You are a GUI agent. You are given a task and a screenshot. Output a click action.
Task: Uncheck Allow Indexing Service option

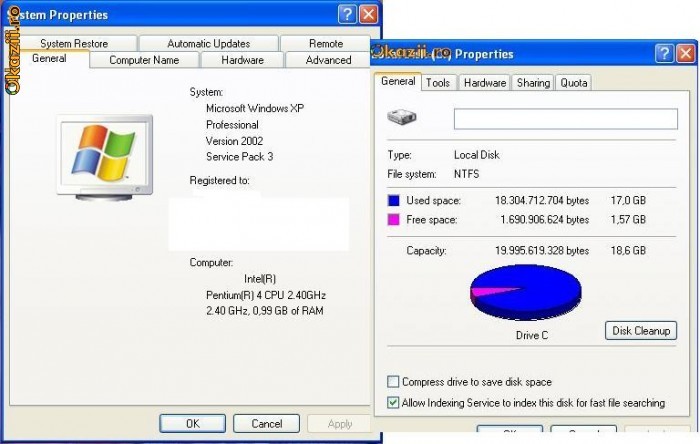[393, 403]
